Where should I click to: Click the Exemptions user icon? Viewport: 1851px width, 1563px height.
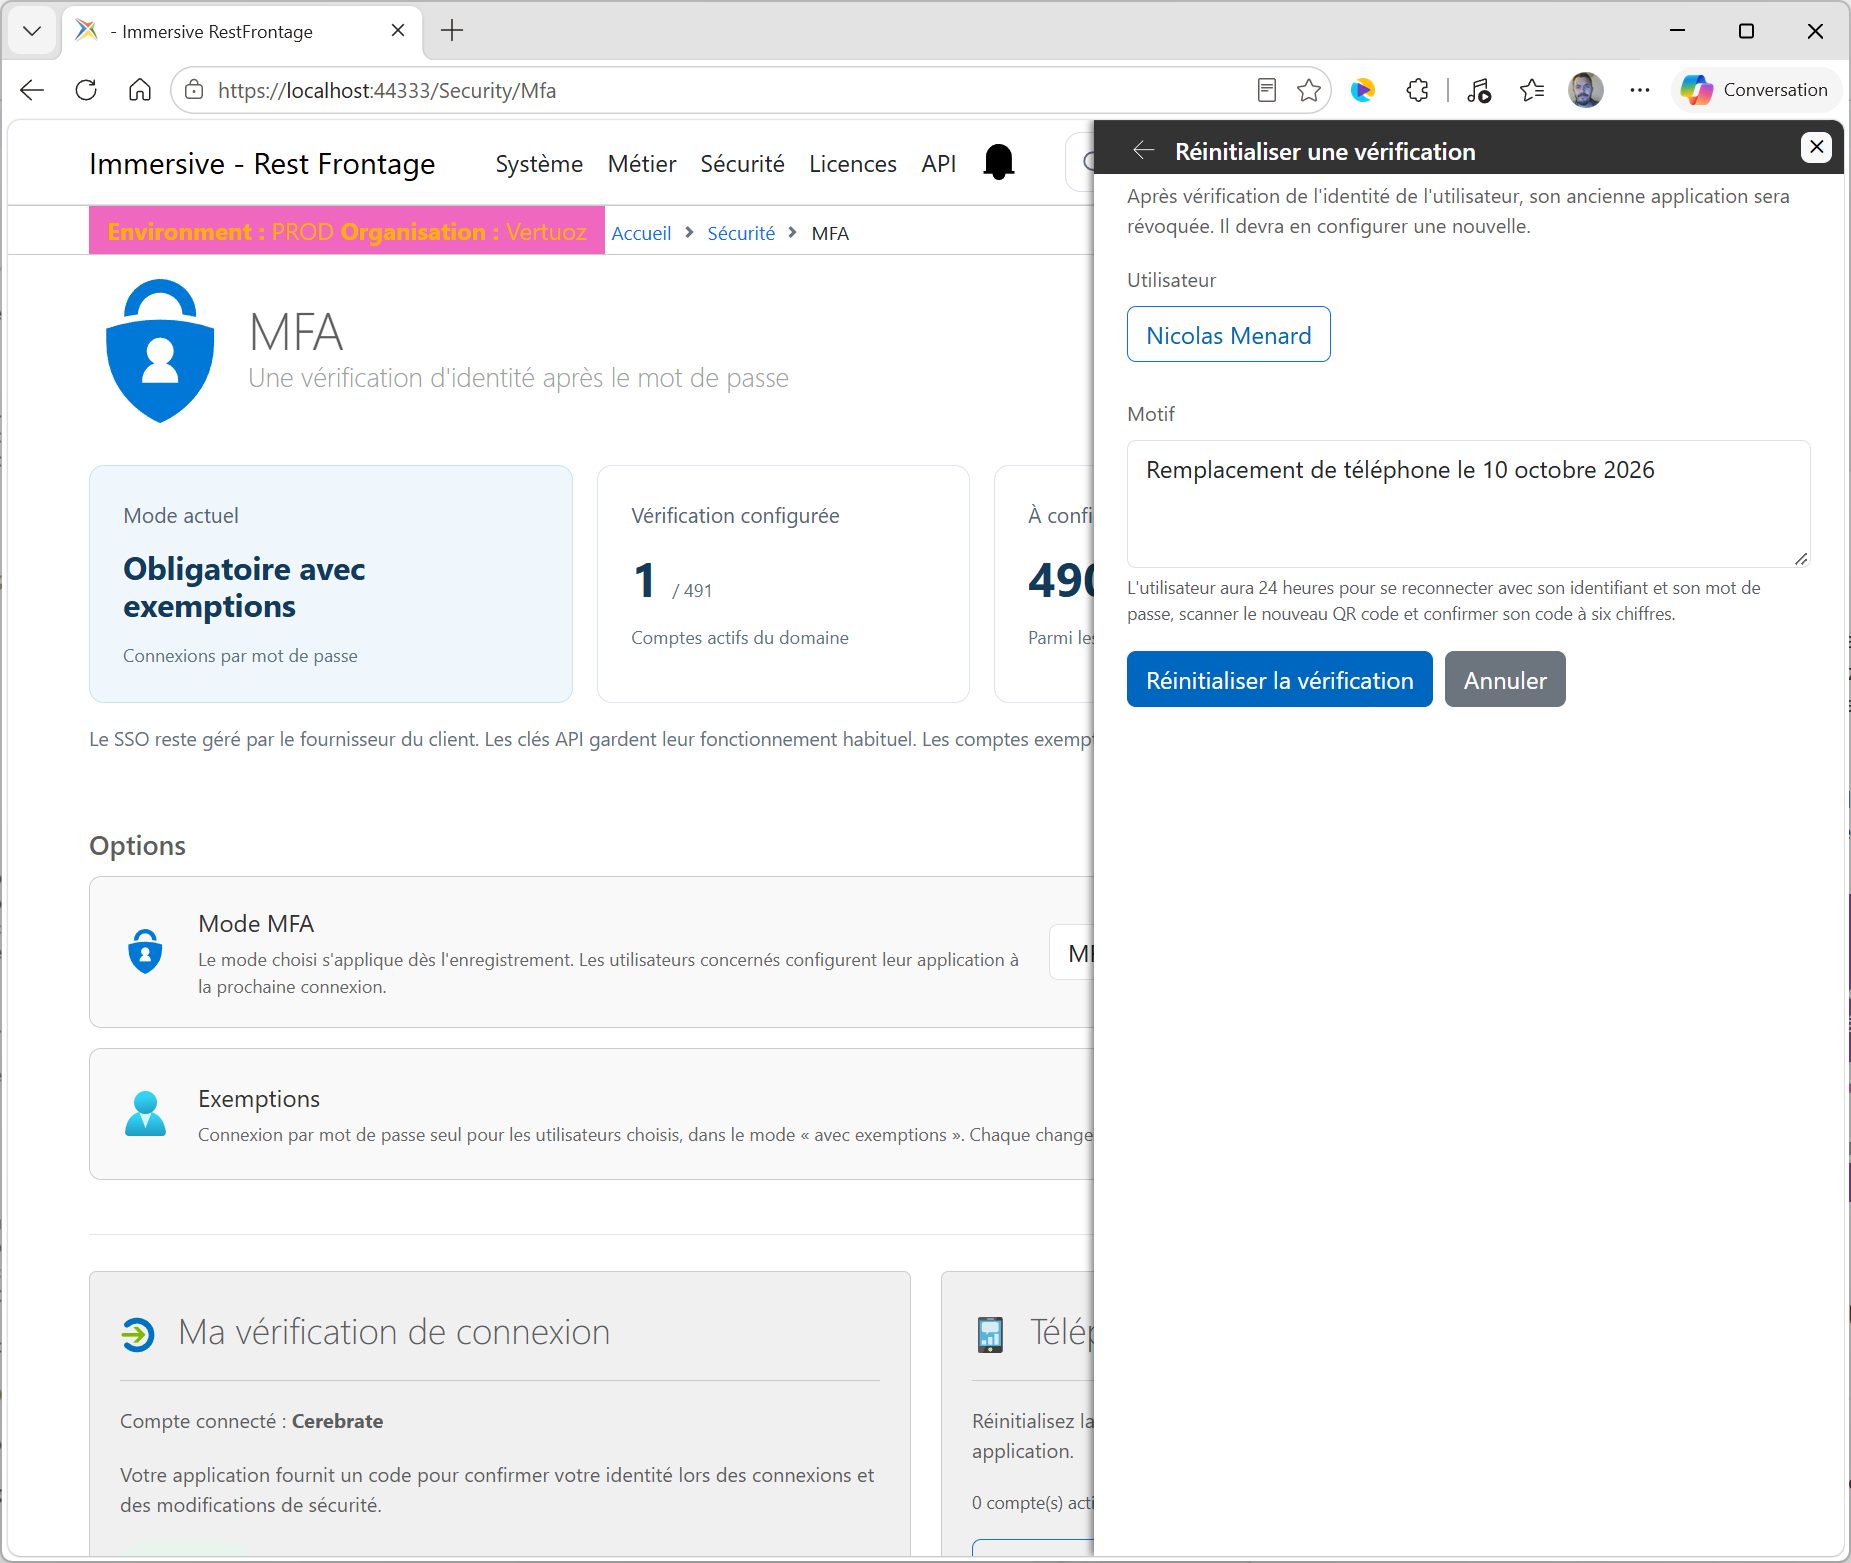[x=145, y=1113]
